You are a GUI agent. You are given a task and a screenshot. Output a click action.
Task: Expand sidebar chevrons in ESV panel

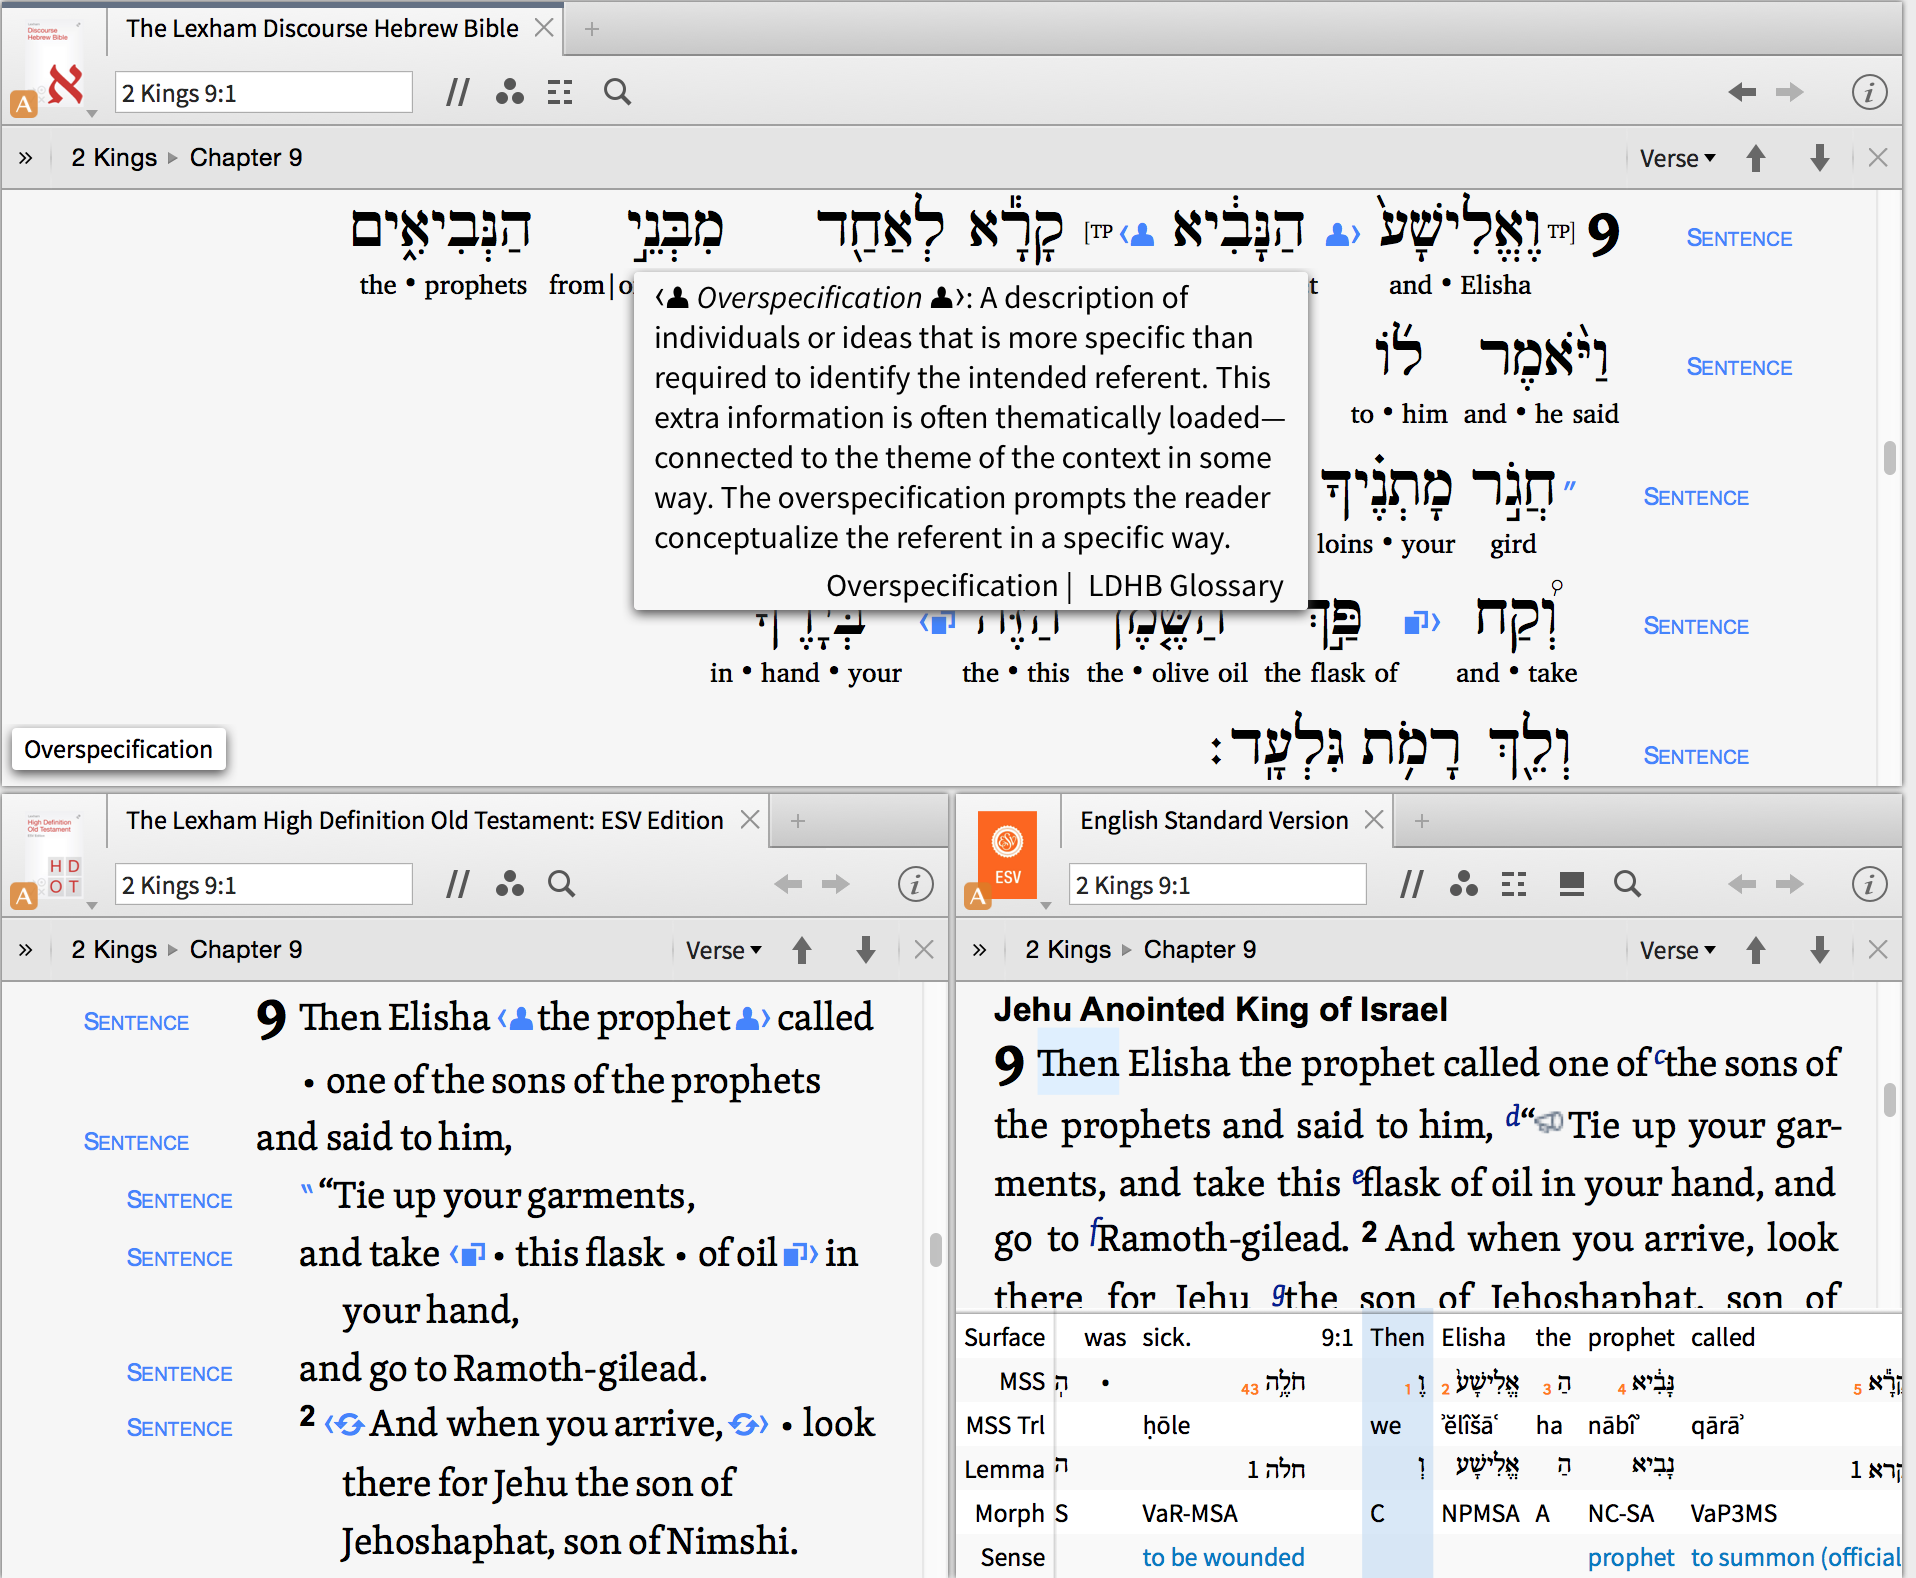pyautogui.click(x=980, y=950)
